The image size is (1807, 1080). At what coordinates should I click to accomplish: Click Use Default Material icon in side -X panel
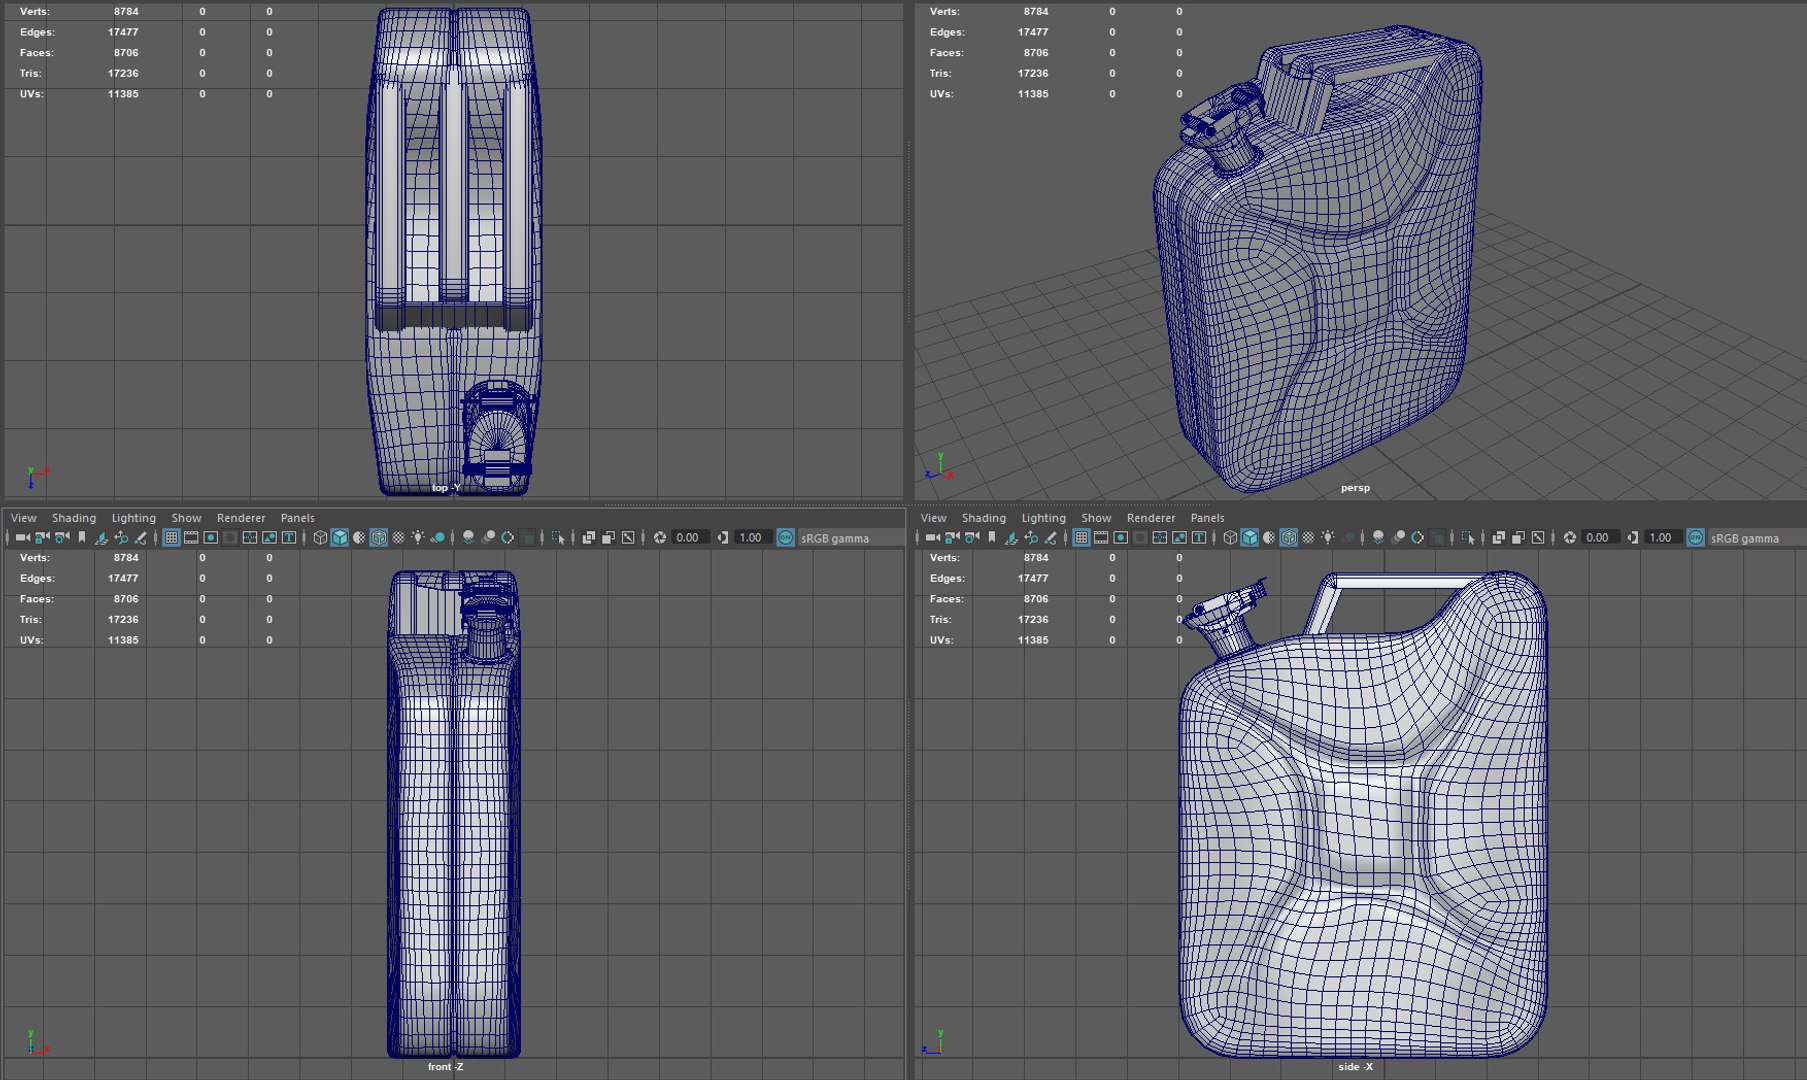[1269, 537]
